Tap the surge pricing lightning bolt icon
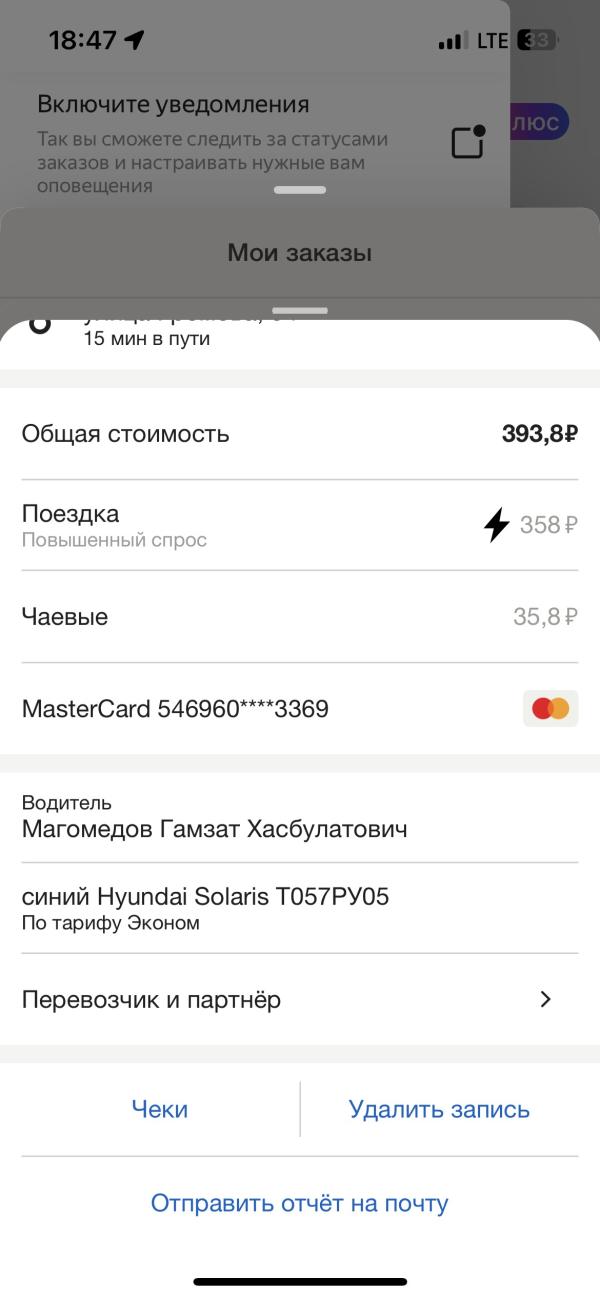Screen dimensions: 600x1297 coord(496,524)
